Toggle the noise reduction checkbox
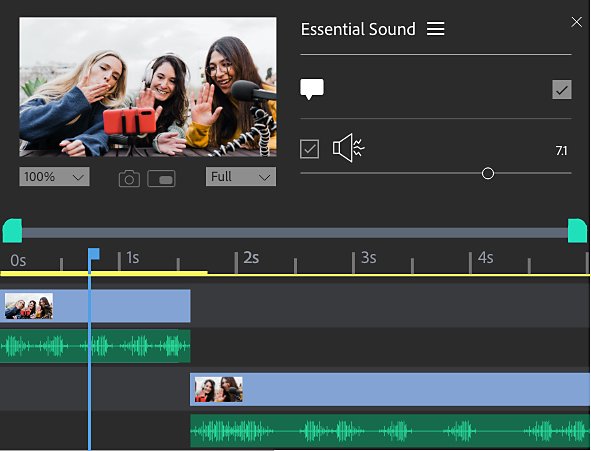Screen dimensions: 591x451 point(309,149)
